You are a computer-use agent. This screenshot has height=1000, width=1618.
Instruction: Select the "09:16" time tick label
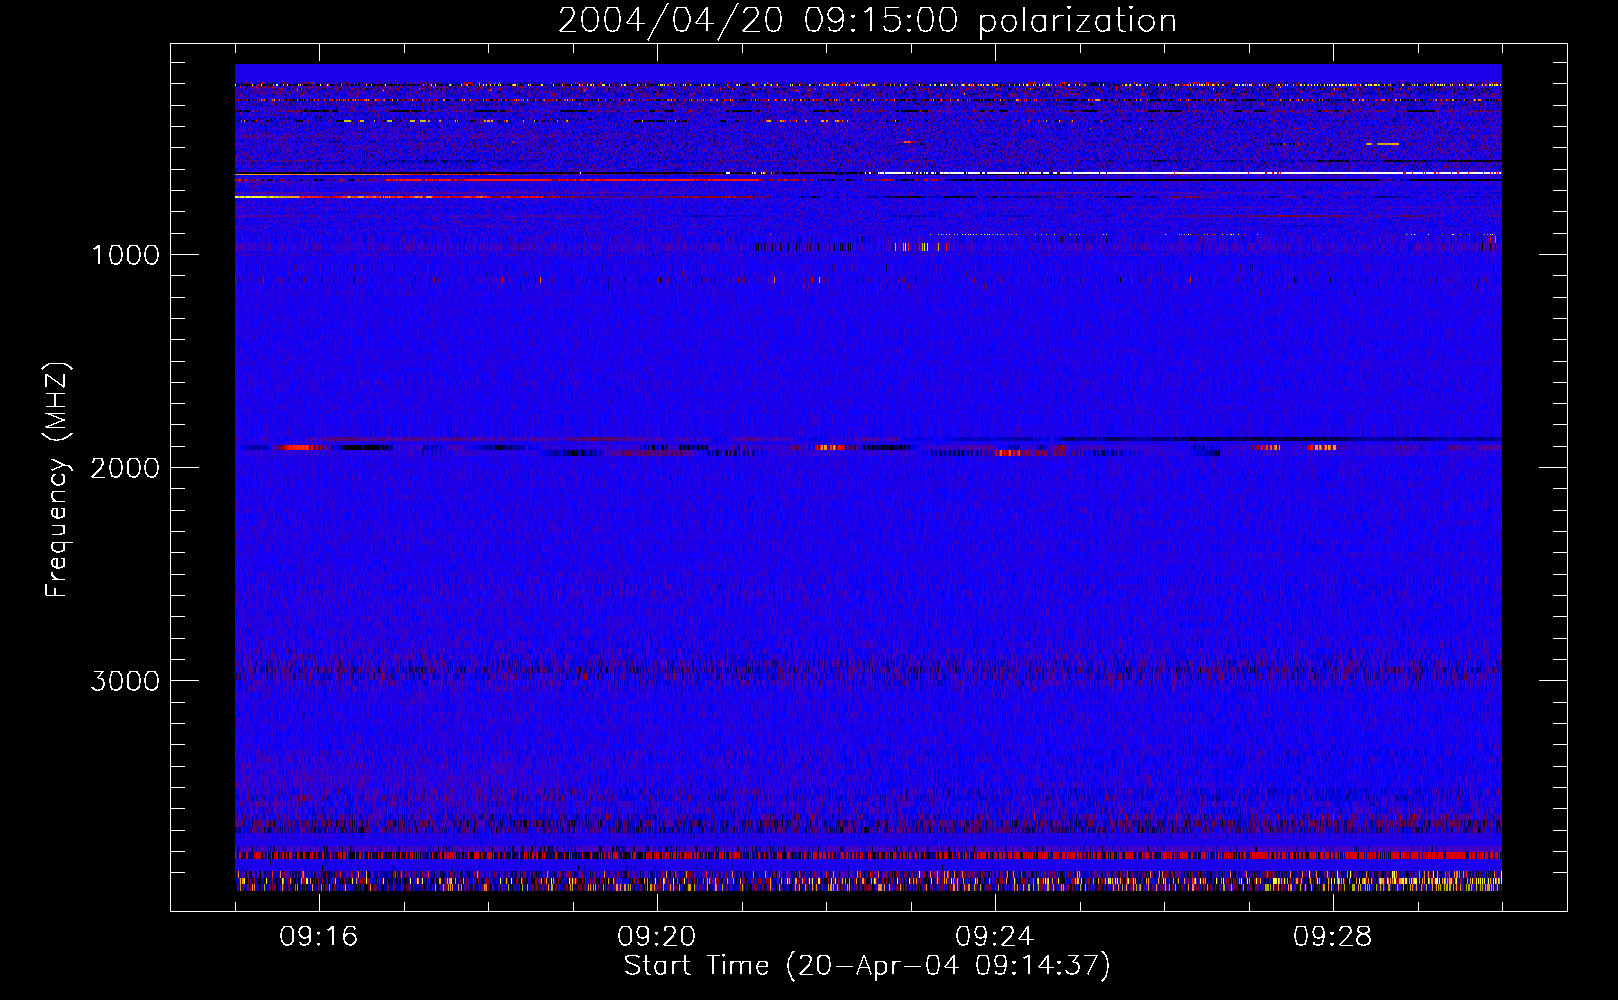[319, 937]
